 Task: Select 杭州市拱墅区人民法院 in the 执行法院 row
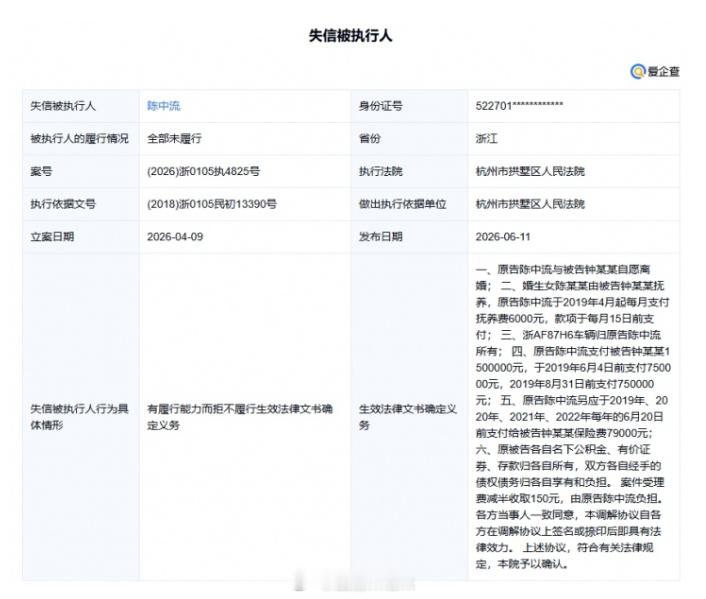(x=530, y=171)
